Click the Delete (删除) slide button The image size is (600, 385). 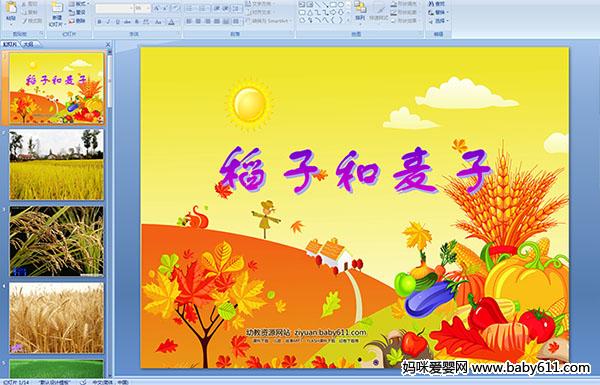click(77, 21)
